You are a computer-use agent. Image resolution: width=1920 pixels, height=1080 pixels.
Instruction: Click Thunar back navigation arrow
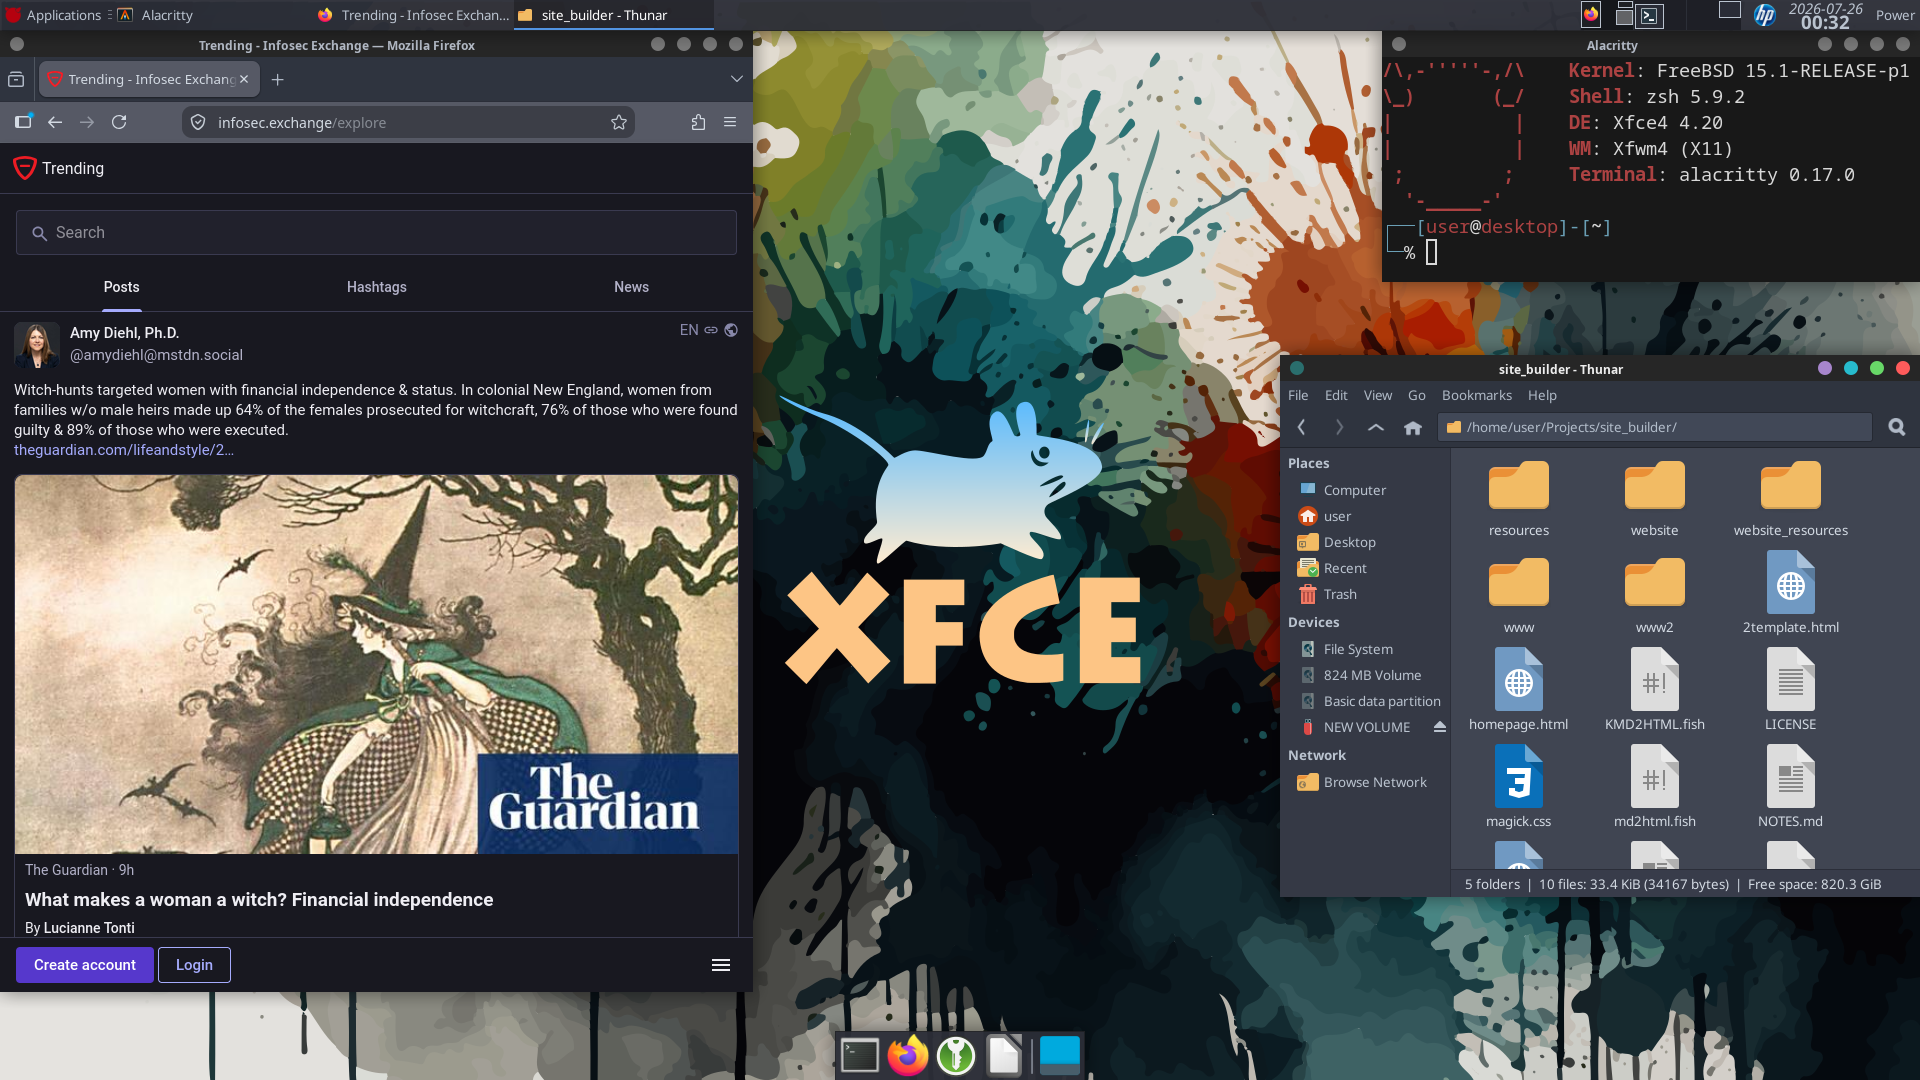coord(1302,427)
